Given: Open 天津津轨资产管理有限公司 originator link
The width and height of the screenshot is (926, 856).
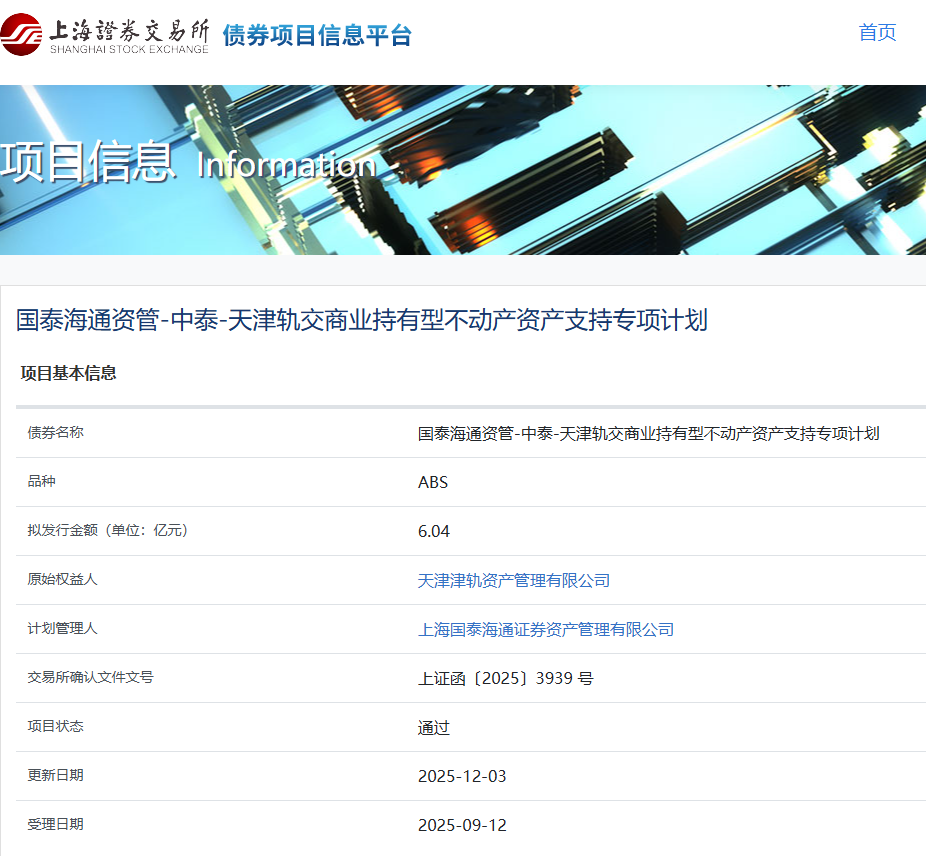Looking at the screenshot, I should [x=513, y=581].
